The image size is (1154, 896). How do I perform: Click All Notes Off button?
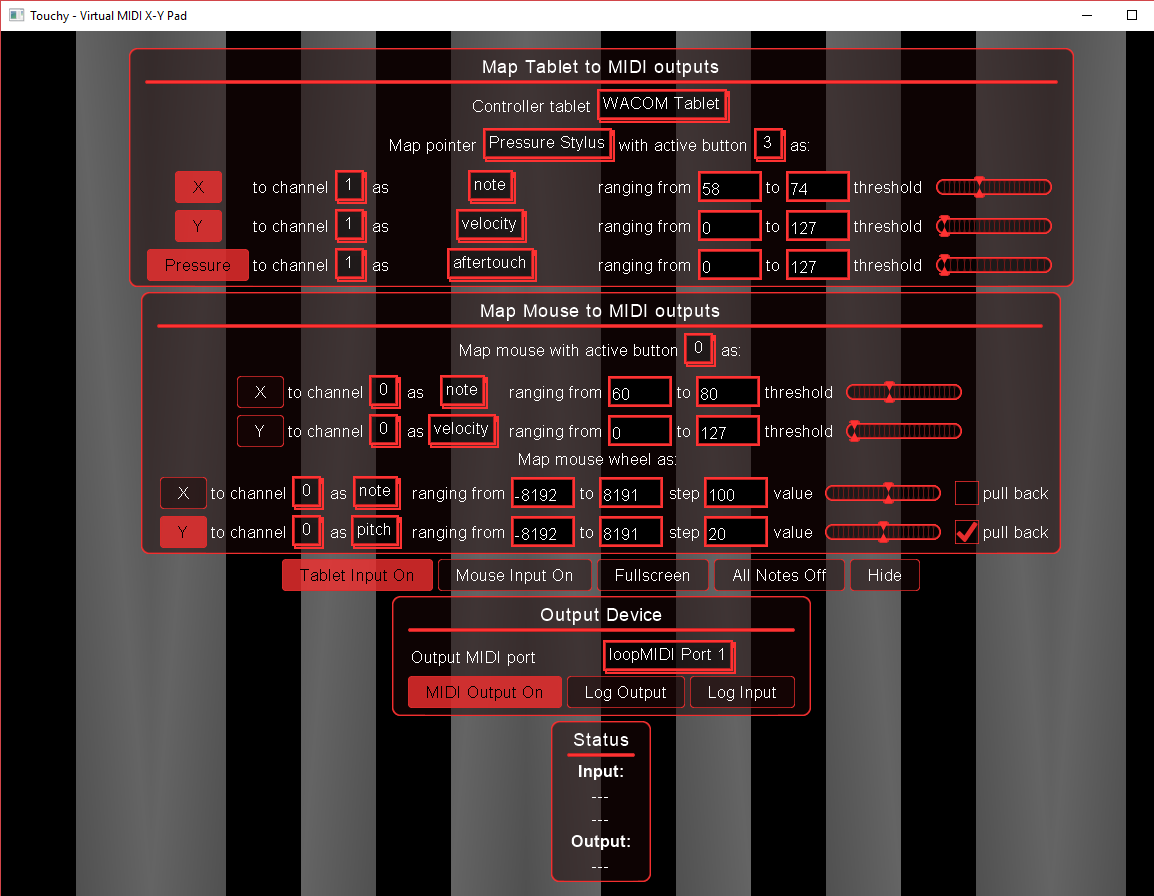tap(779, 575)
